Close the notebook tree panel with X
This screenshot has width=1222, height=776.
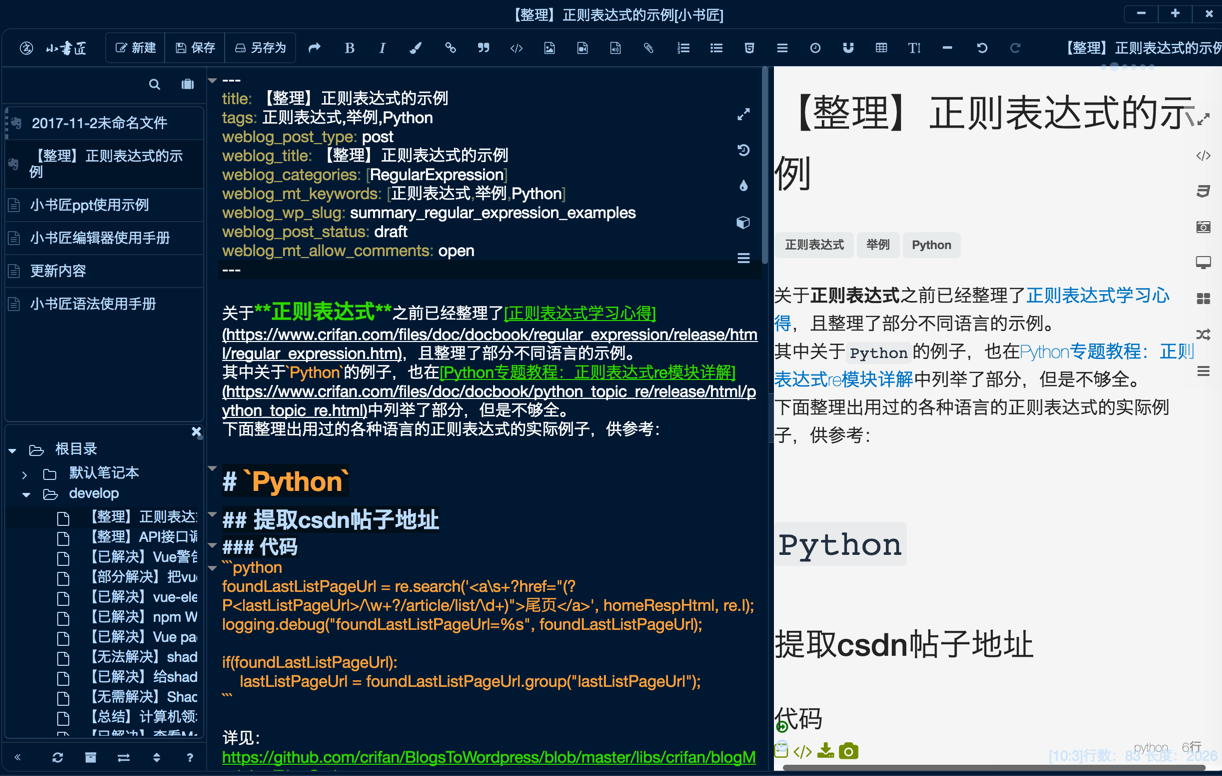(196, 432)
